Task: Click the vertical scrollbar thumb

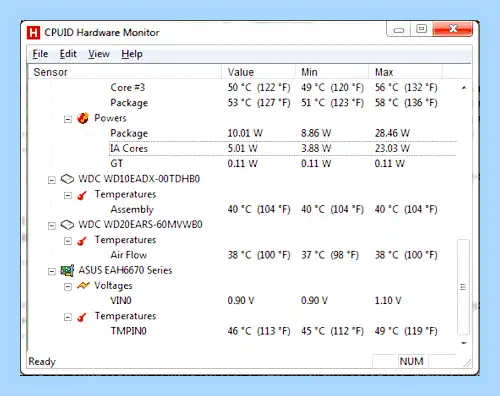Action: coord(463,287)
